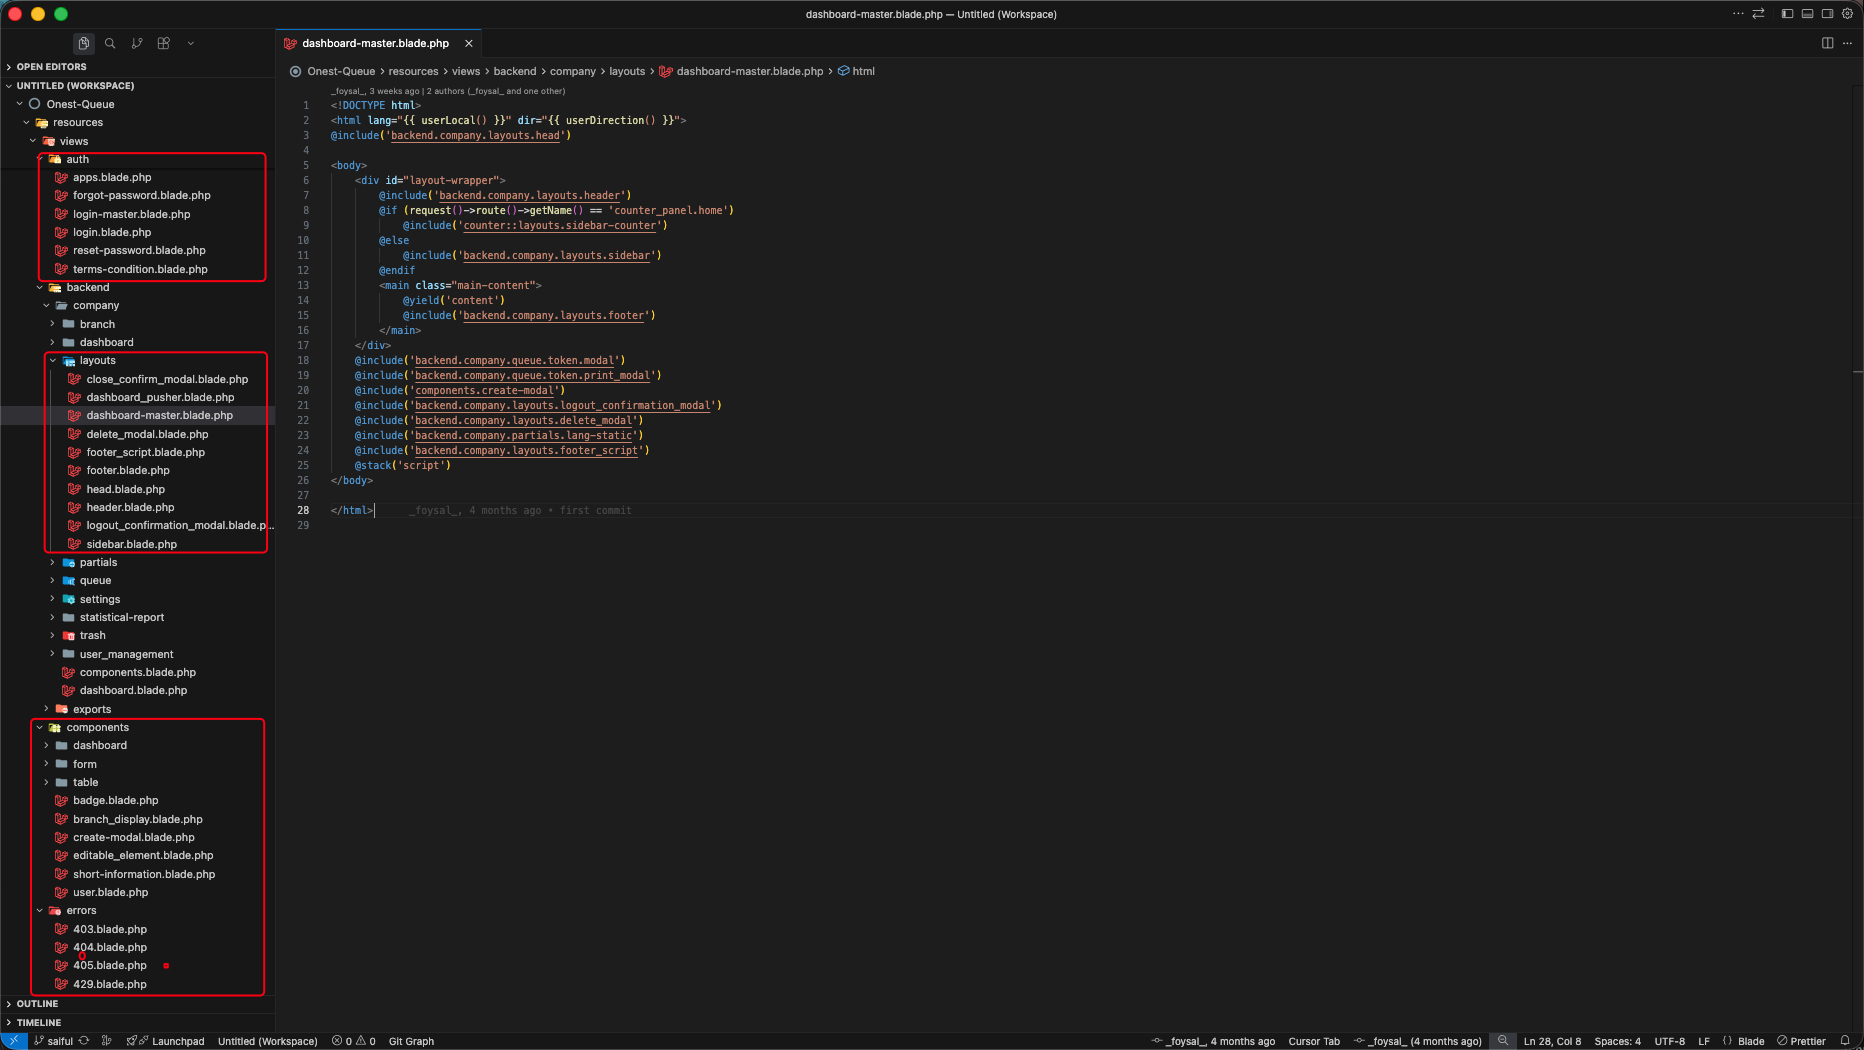This screenshot has height=1050, width=1864.
Task: Select the dashboard-master.blade.php editor tab
Action: pyautogui.click(x=375, y=43)
